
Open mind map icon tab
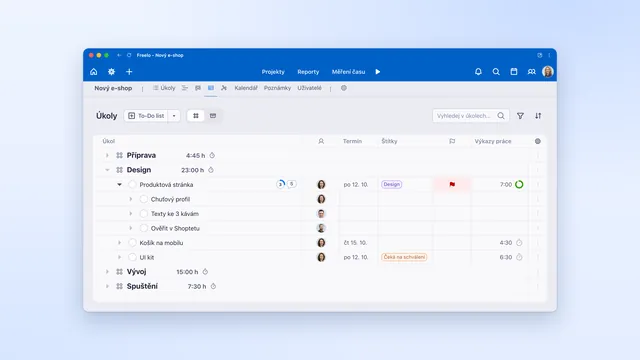tap(224, 88)
